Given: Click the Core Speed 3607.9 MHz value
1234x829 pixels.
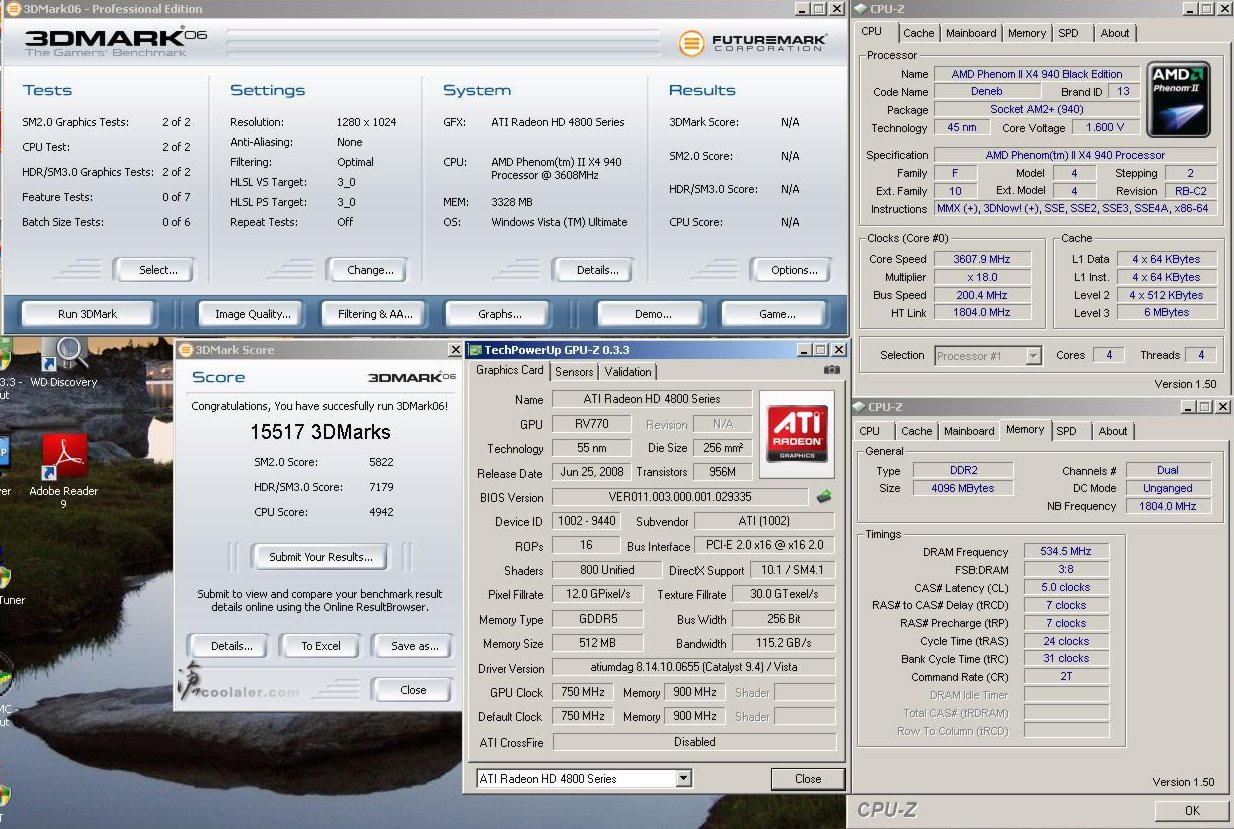Looking at the screenshot, I should [982, 259].
